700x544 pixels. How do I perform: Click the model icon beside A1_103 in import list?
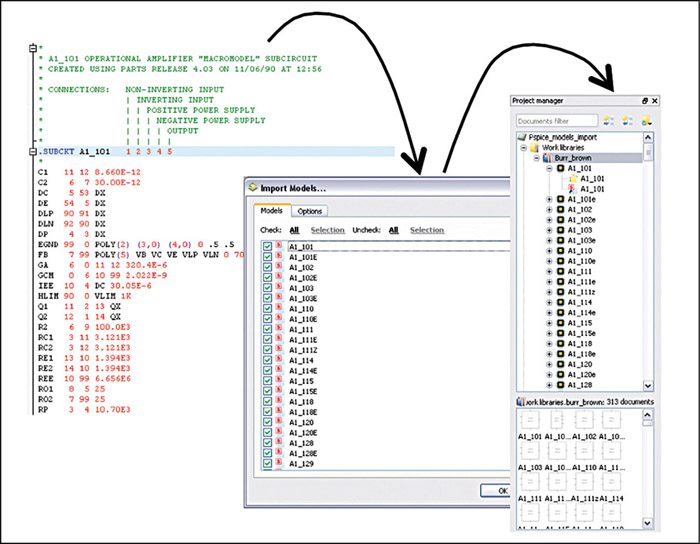coord(279,287)
